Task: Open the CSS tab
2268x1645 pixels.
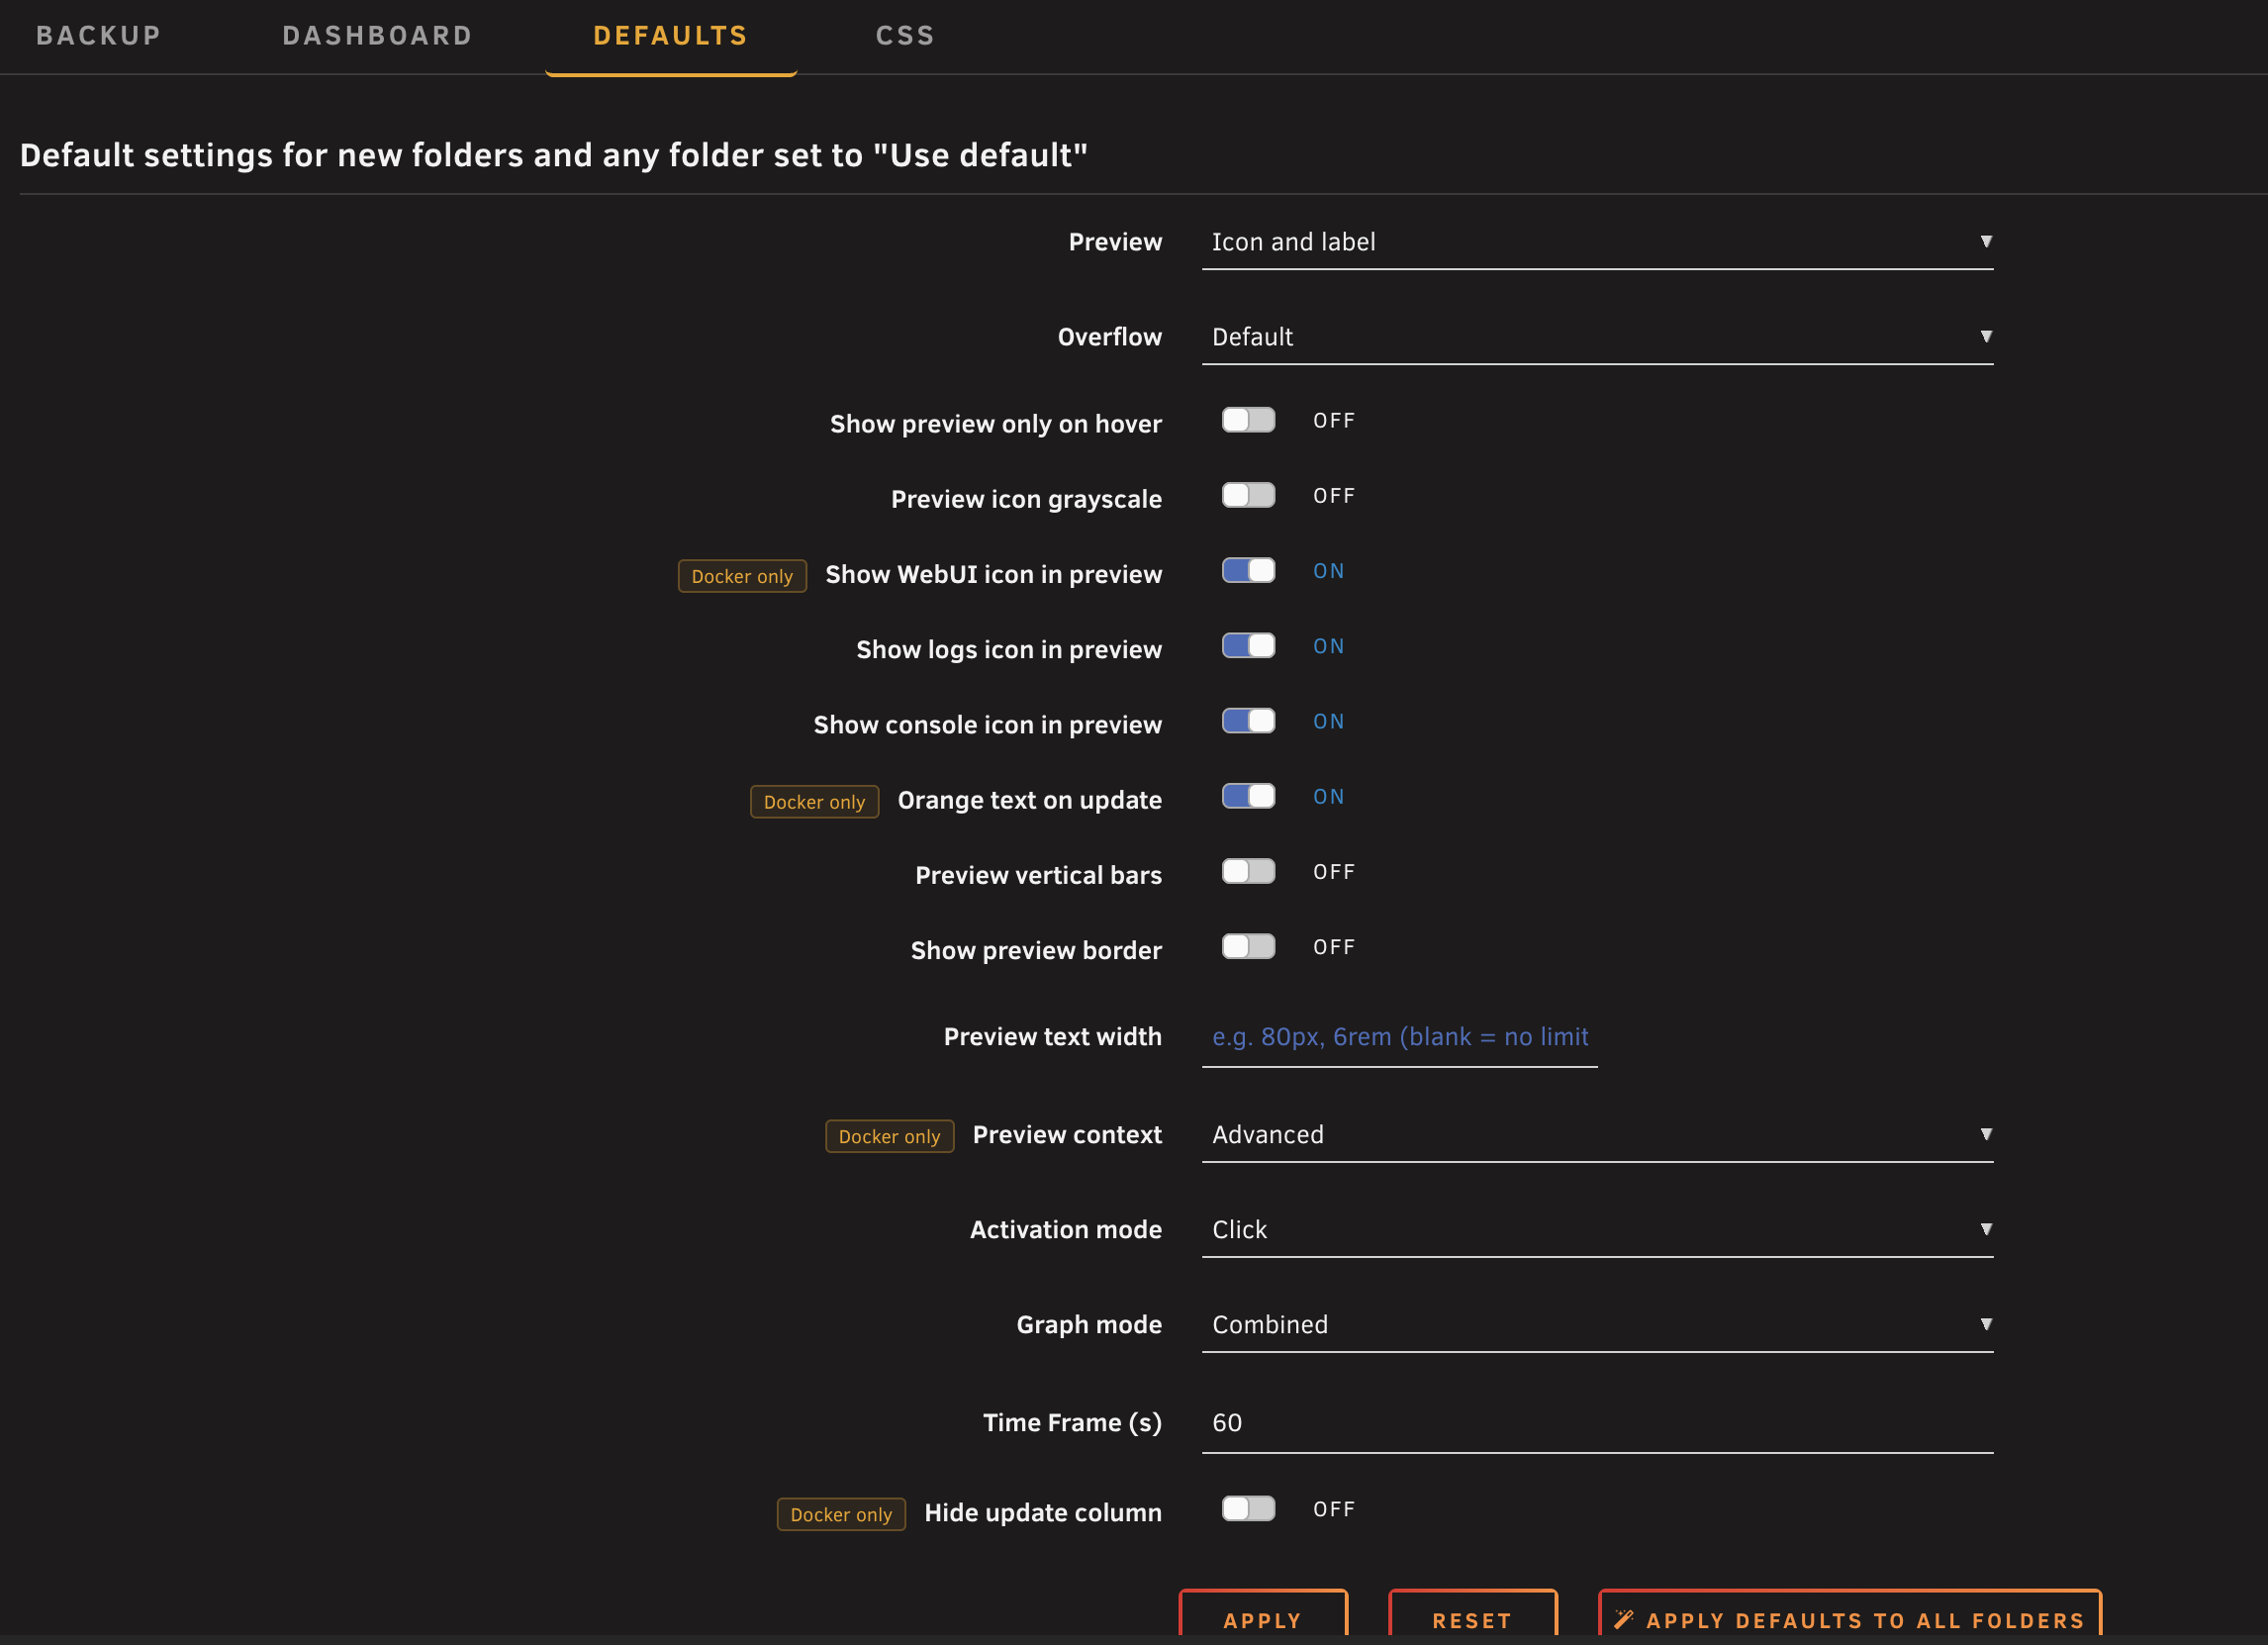Action: (905, 35)
